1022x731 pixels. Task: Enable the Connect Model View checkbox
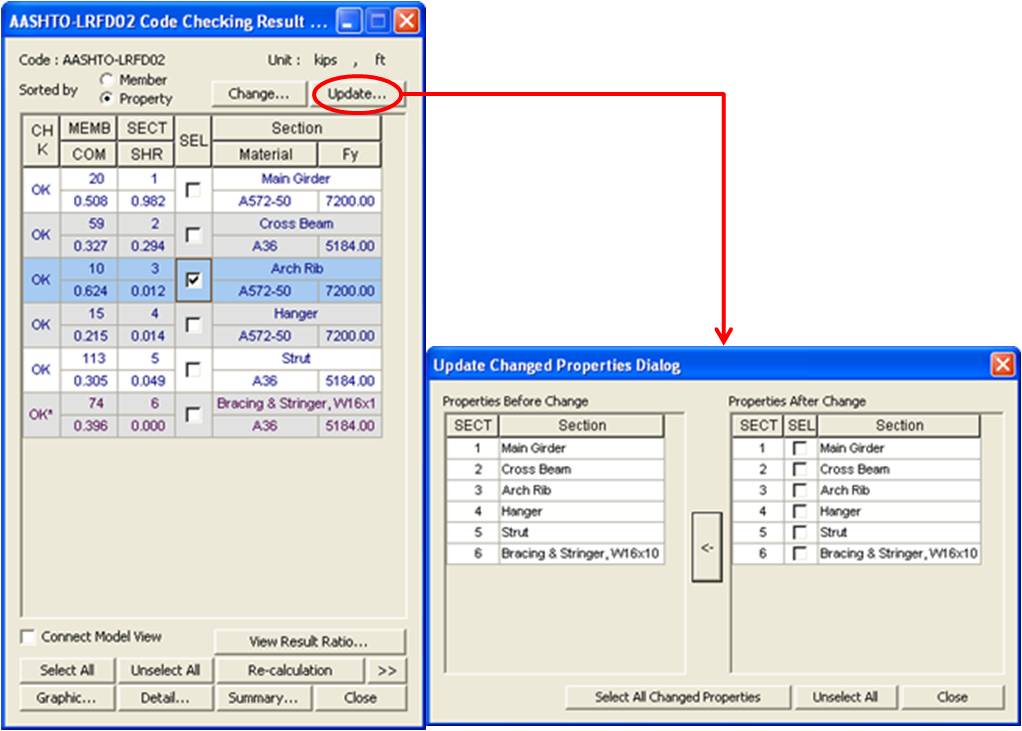(x=28, y=637)
